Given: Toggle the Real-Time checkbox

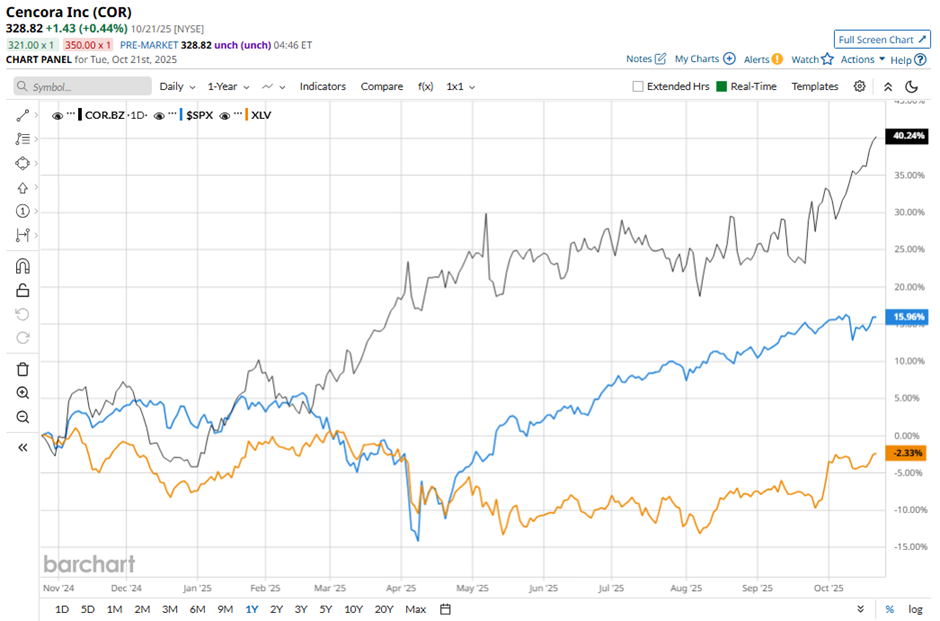Looking at the screenshot, I should click(x=721, y=87).
